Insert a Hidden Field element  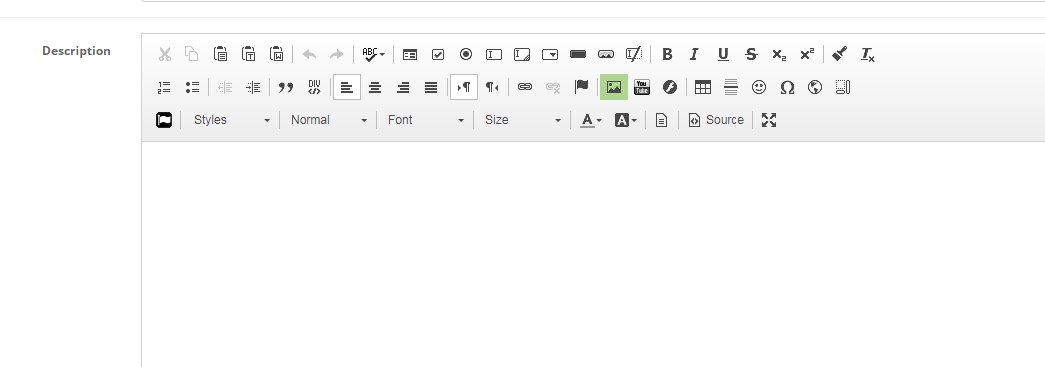(x=634, y=55)
